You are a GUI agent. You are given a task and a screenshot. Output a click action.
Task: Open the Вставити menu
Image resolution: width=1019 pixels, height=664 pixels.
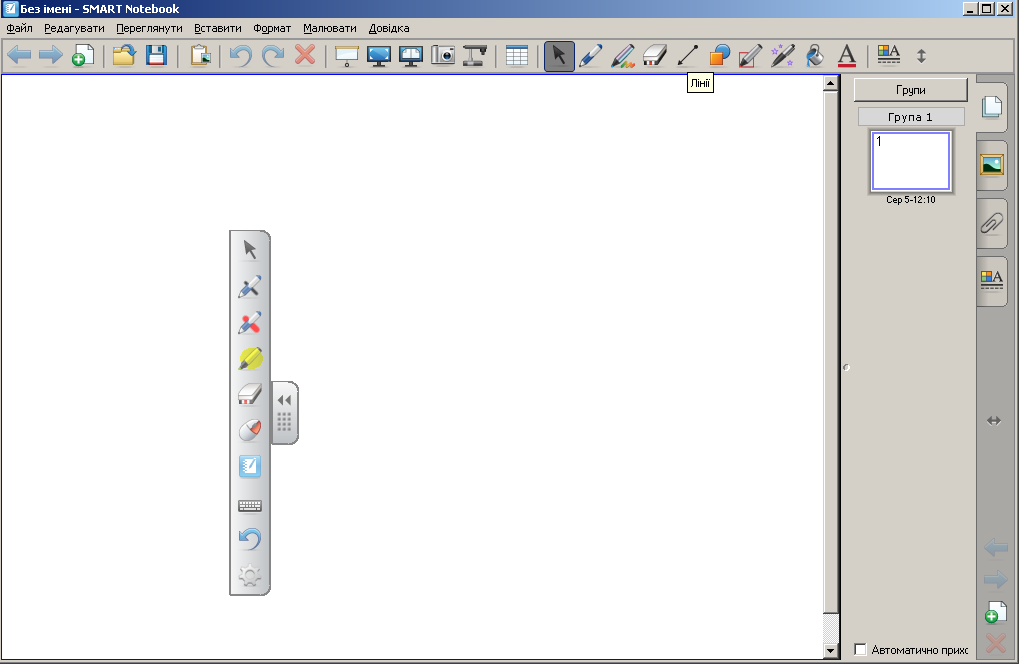(218, 28)
